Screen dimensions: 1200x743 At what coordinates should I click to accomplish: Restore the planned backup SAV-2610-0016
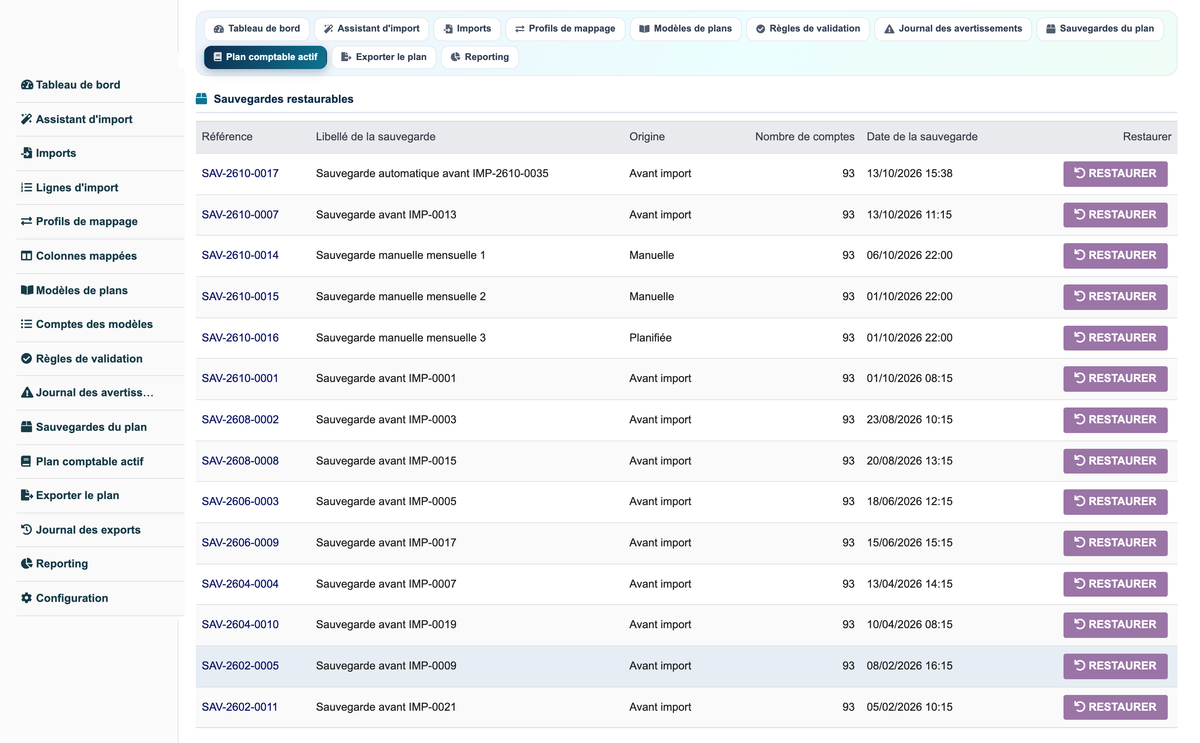click(x=1115, y=337)
